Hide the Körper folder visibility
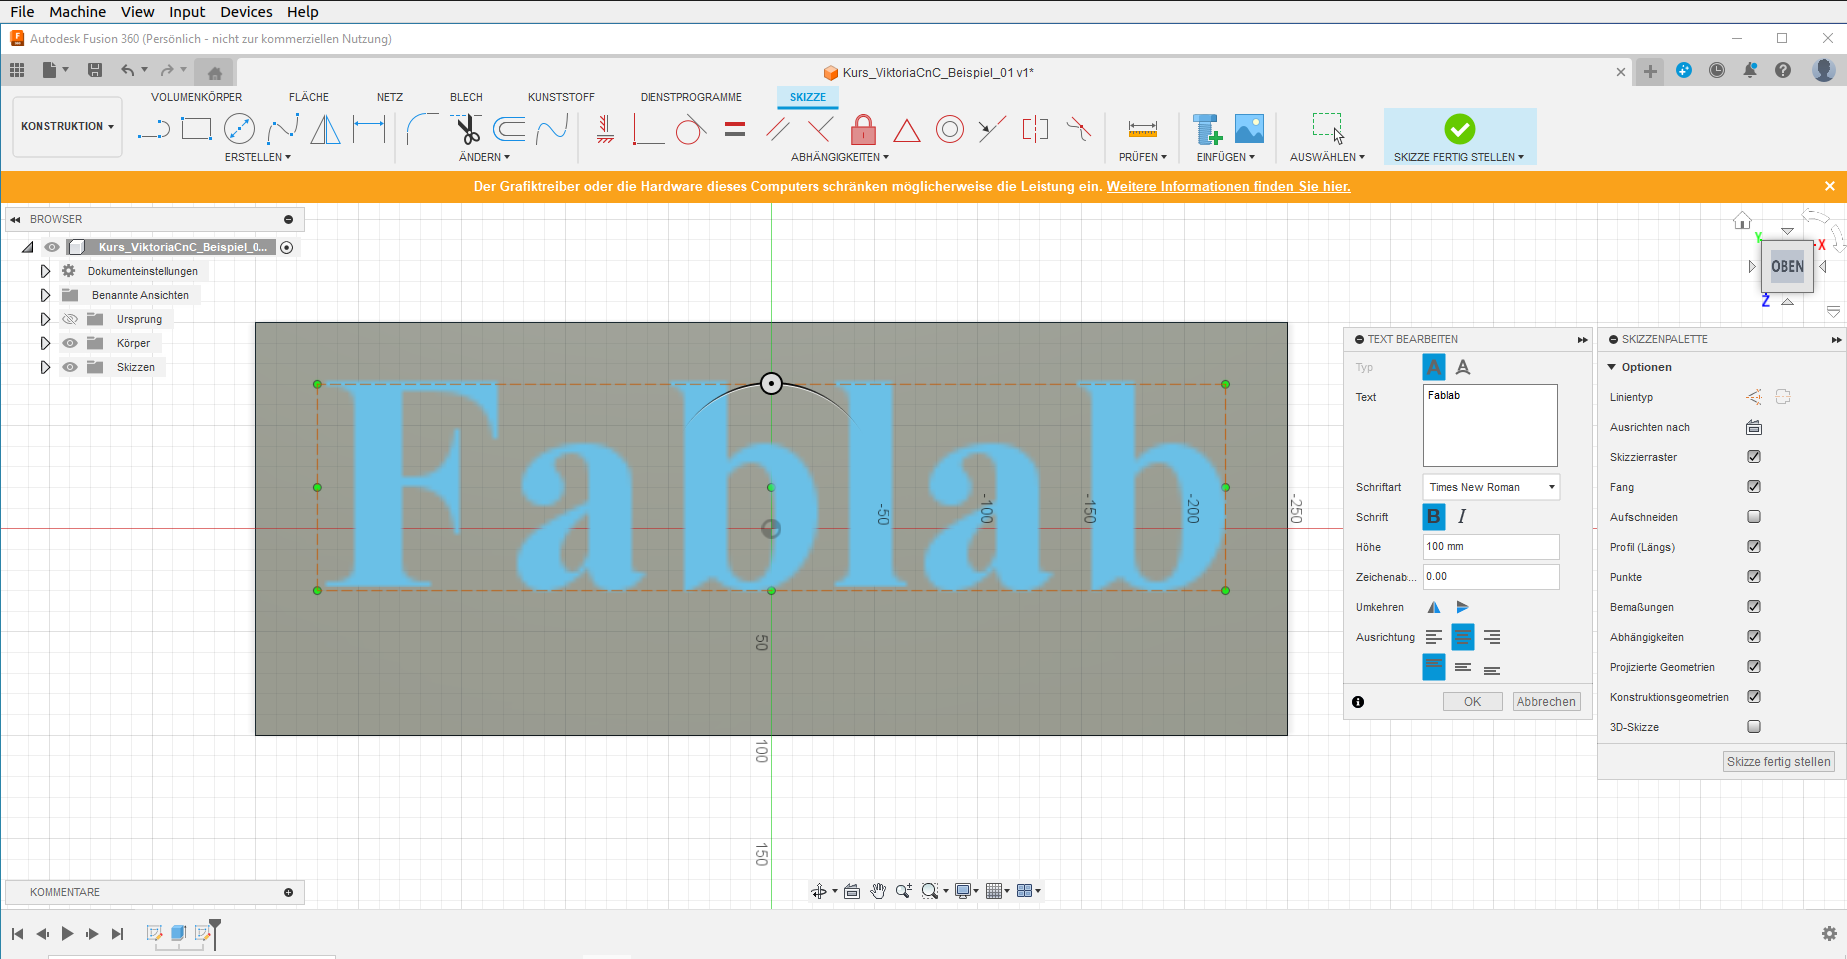This screenshot has width=1847, height=959. tap(70, 343)
